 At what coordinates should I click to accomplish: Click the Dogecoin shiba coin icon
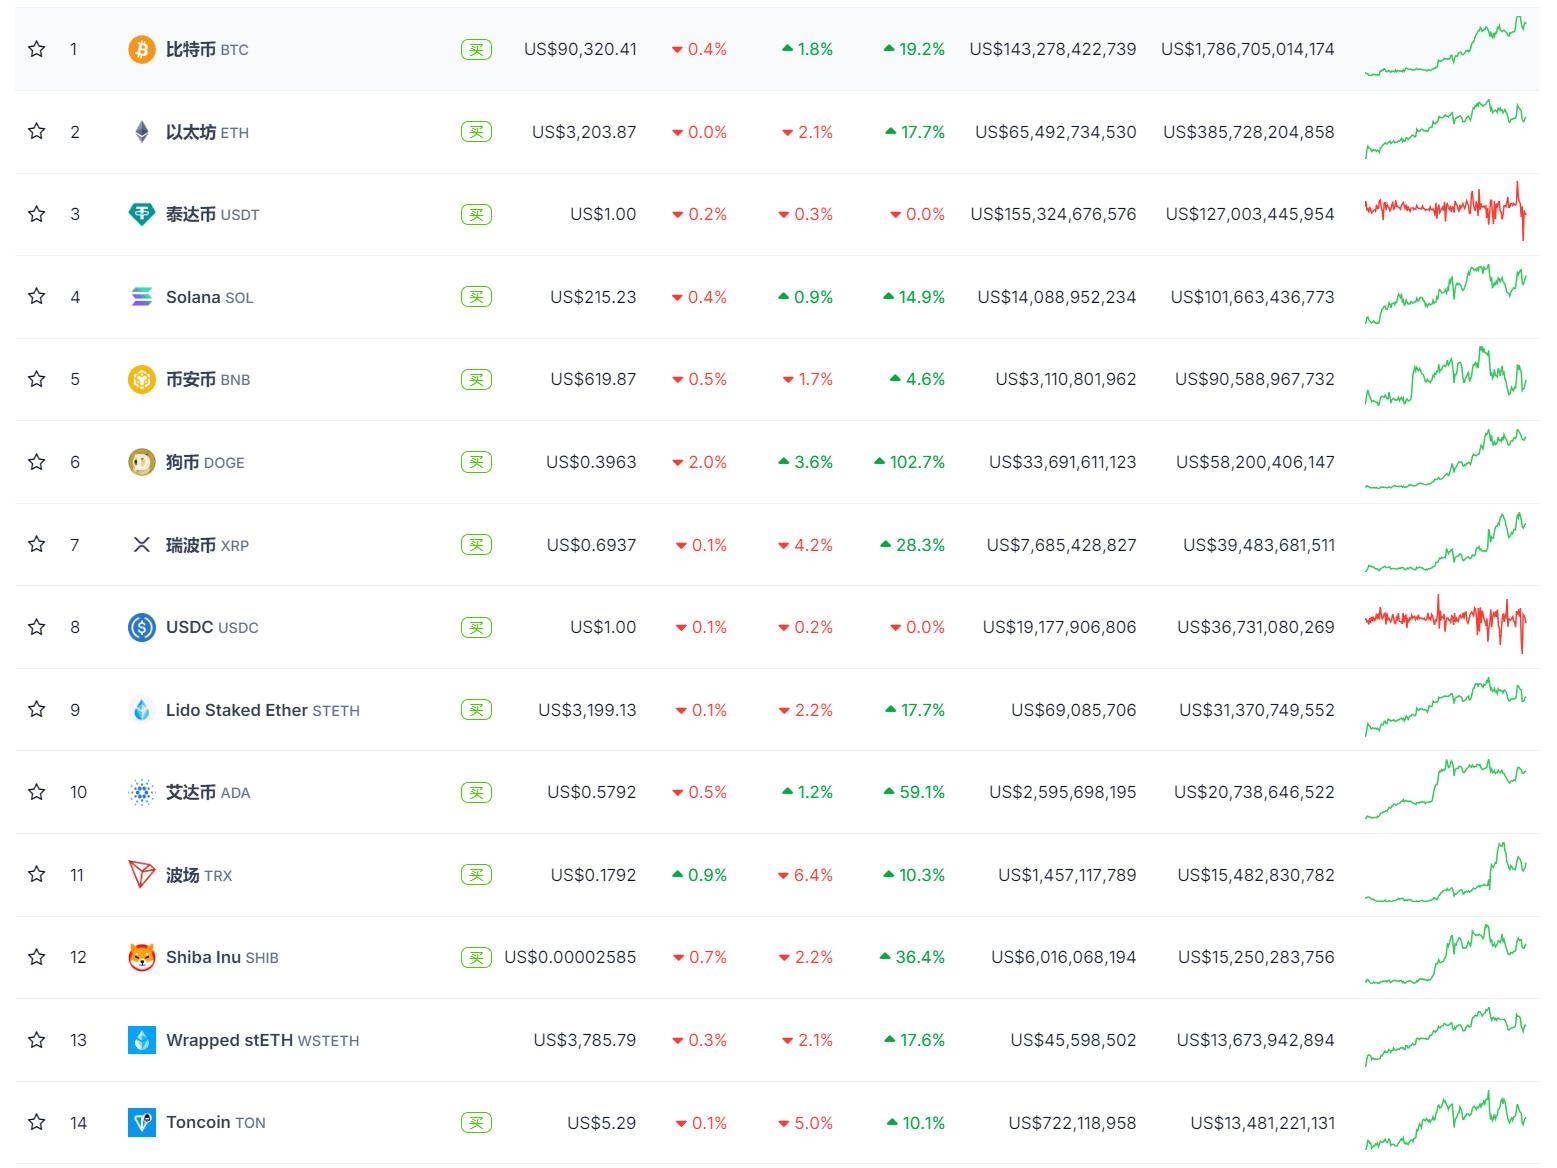pyautogui.click(x=142, y=462)
